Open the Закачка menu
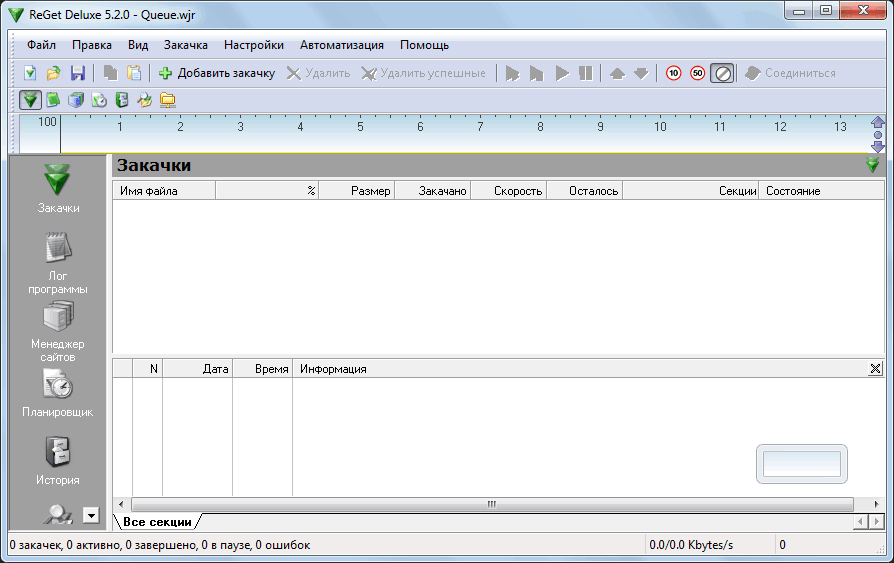Viewport: 894px width, 563px height. click(x=185, y=45)
